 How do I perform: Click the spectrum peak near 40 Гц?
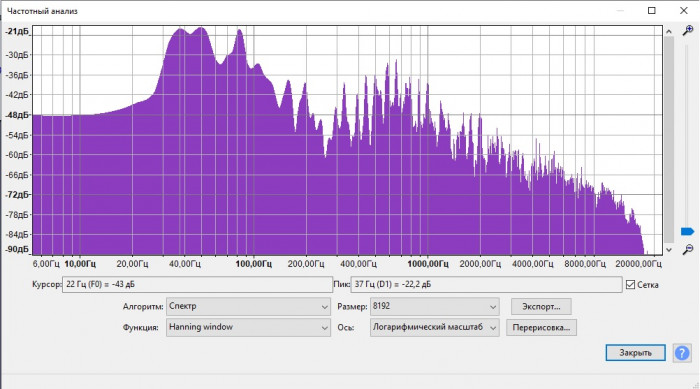180,29
